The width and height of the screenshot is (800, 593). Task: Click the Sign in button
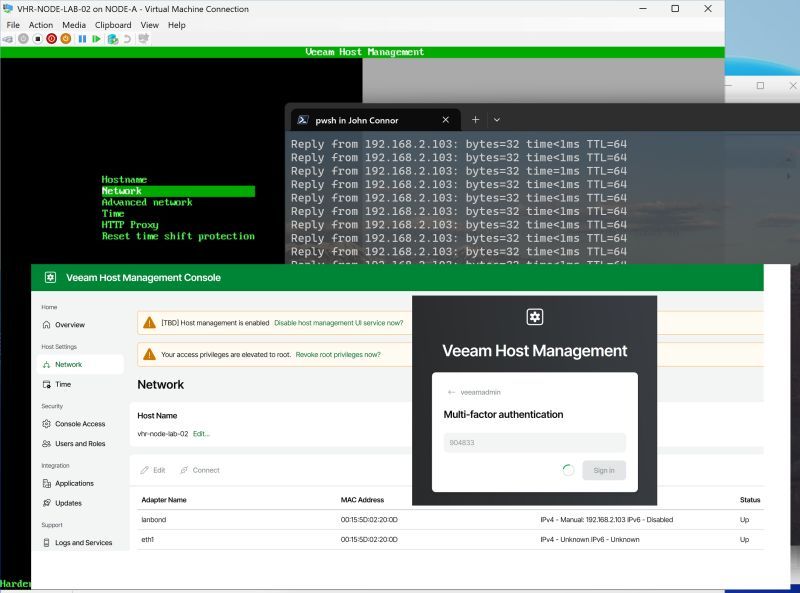[604, 471]
